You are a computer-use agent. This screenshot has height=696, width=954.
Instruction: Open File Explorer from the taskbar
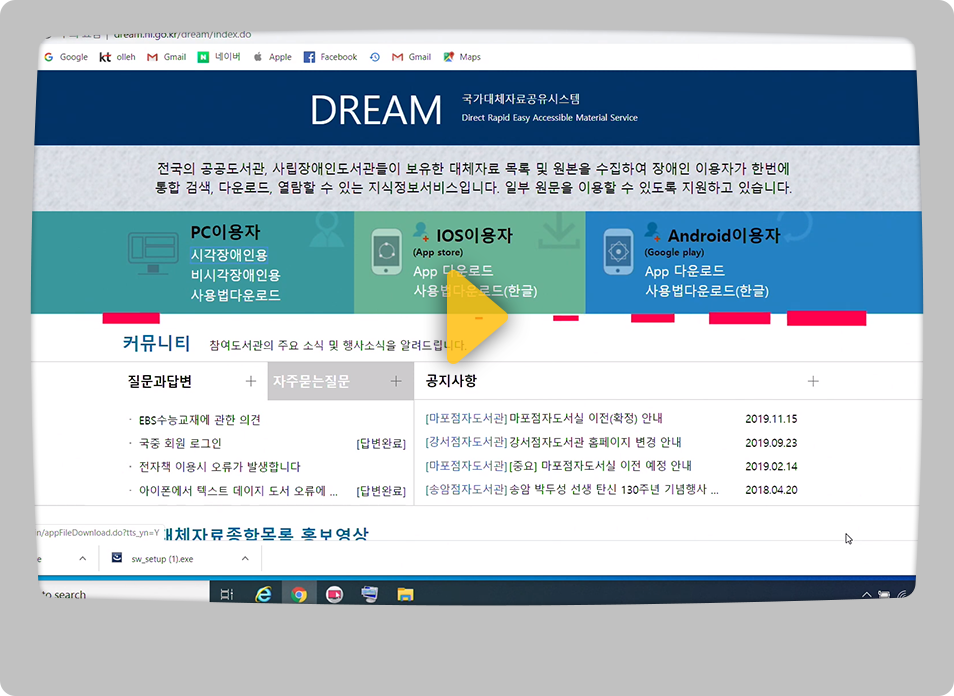coord(404,594)
